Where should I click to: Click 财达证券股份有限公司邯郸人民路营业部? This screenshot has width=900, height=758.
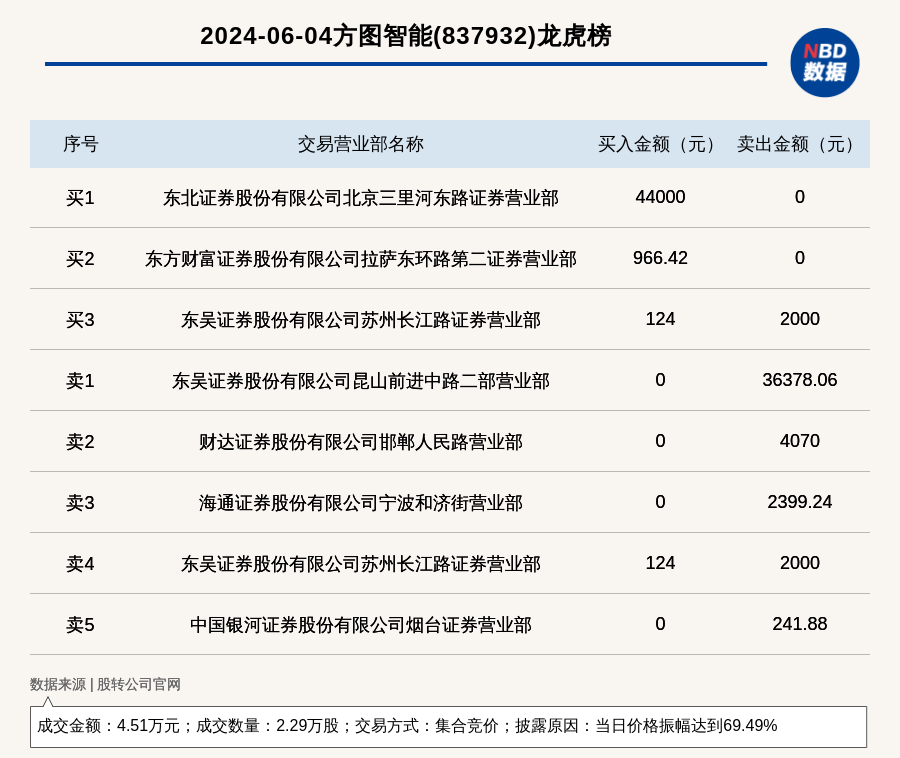click(360, 442)
